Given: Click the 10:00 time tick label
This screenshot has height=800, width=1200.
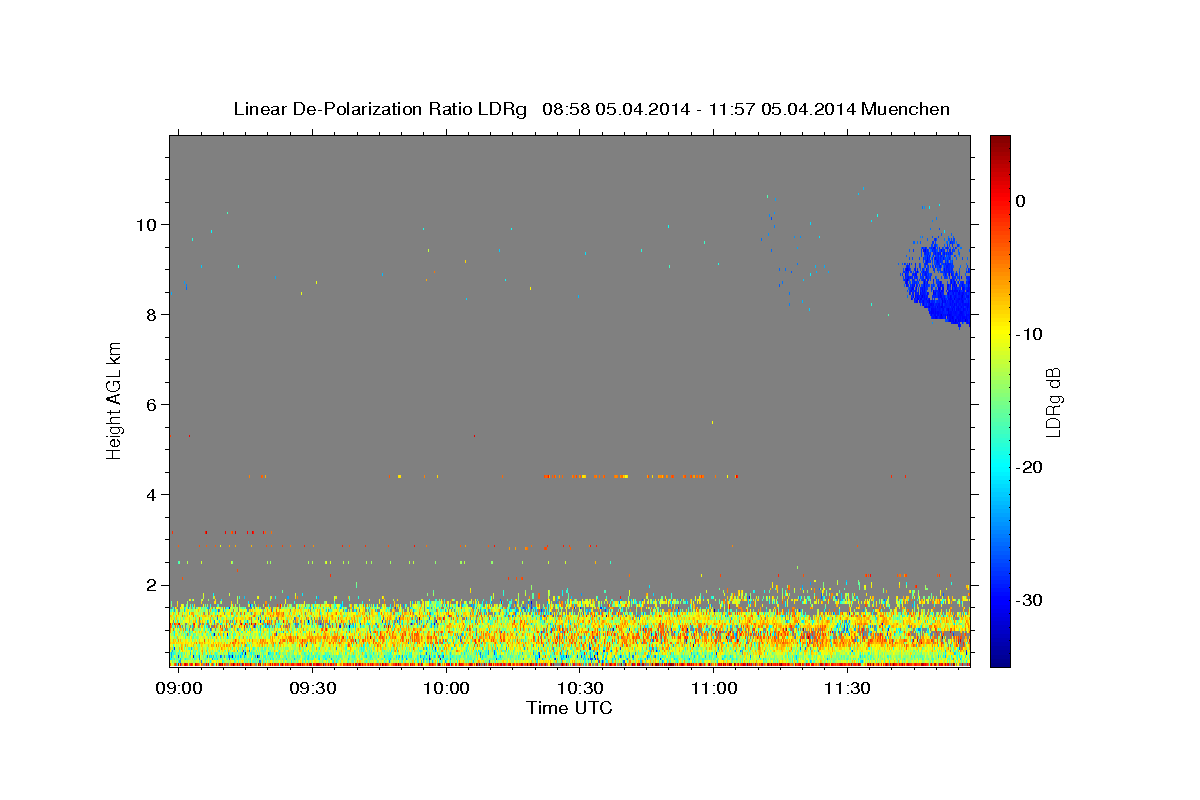Looking at the screenshot, I should tap(446, 689).
